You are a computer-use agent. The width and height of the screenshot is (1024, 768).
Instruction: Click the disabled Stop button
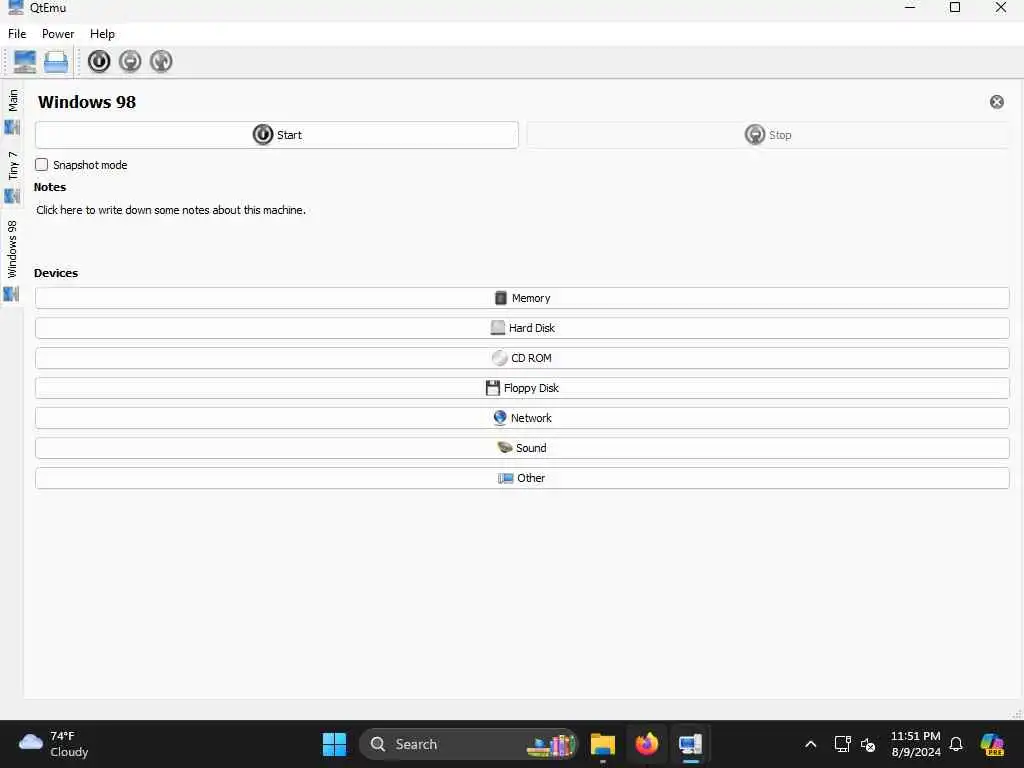pos(768,135)
